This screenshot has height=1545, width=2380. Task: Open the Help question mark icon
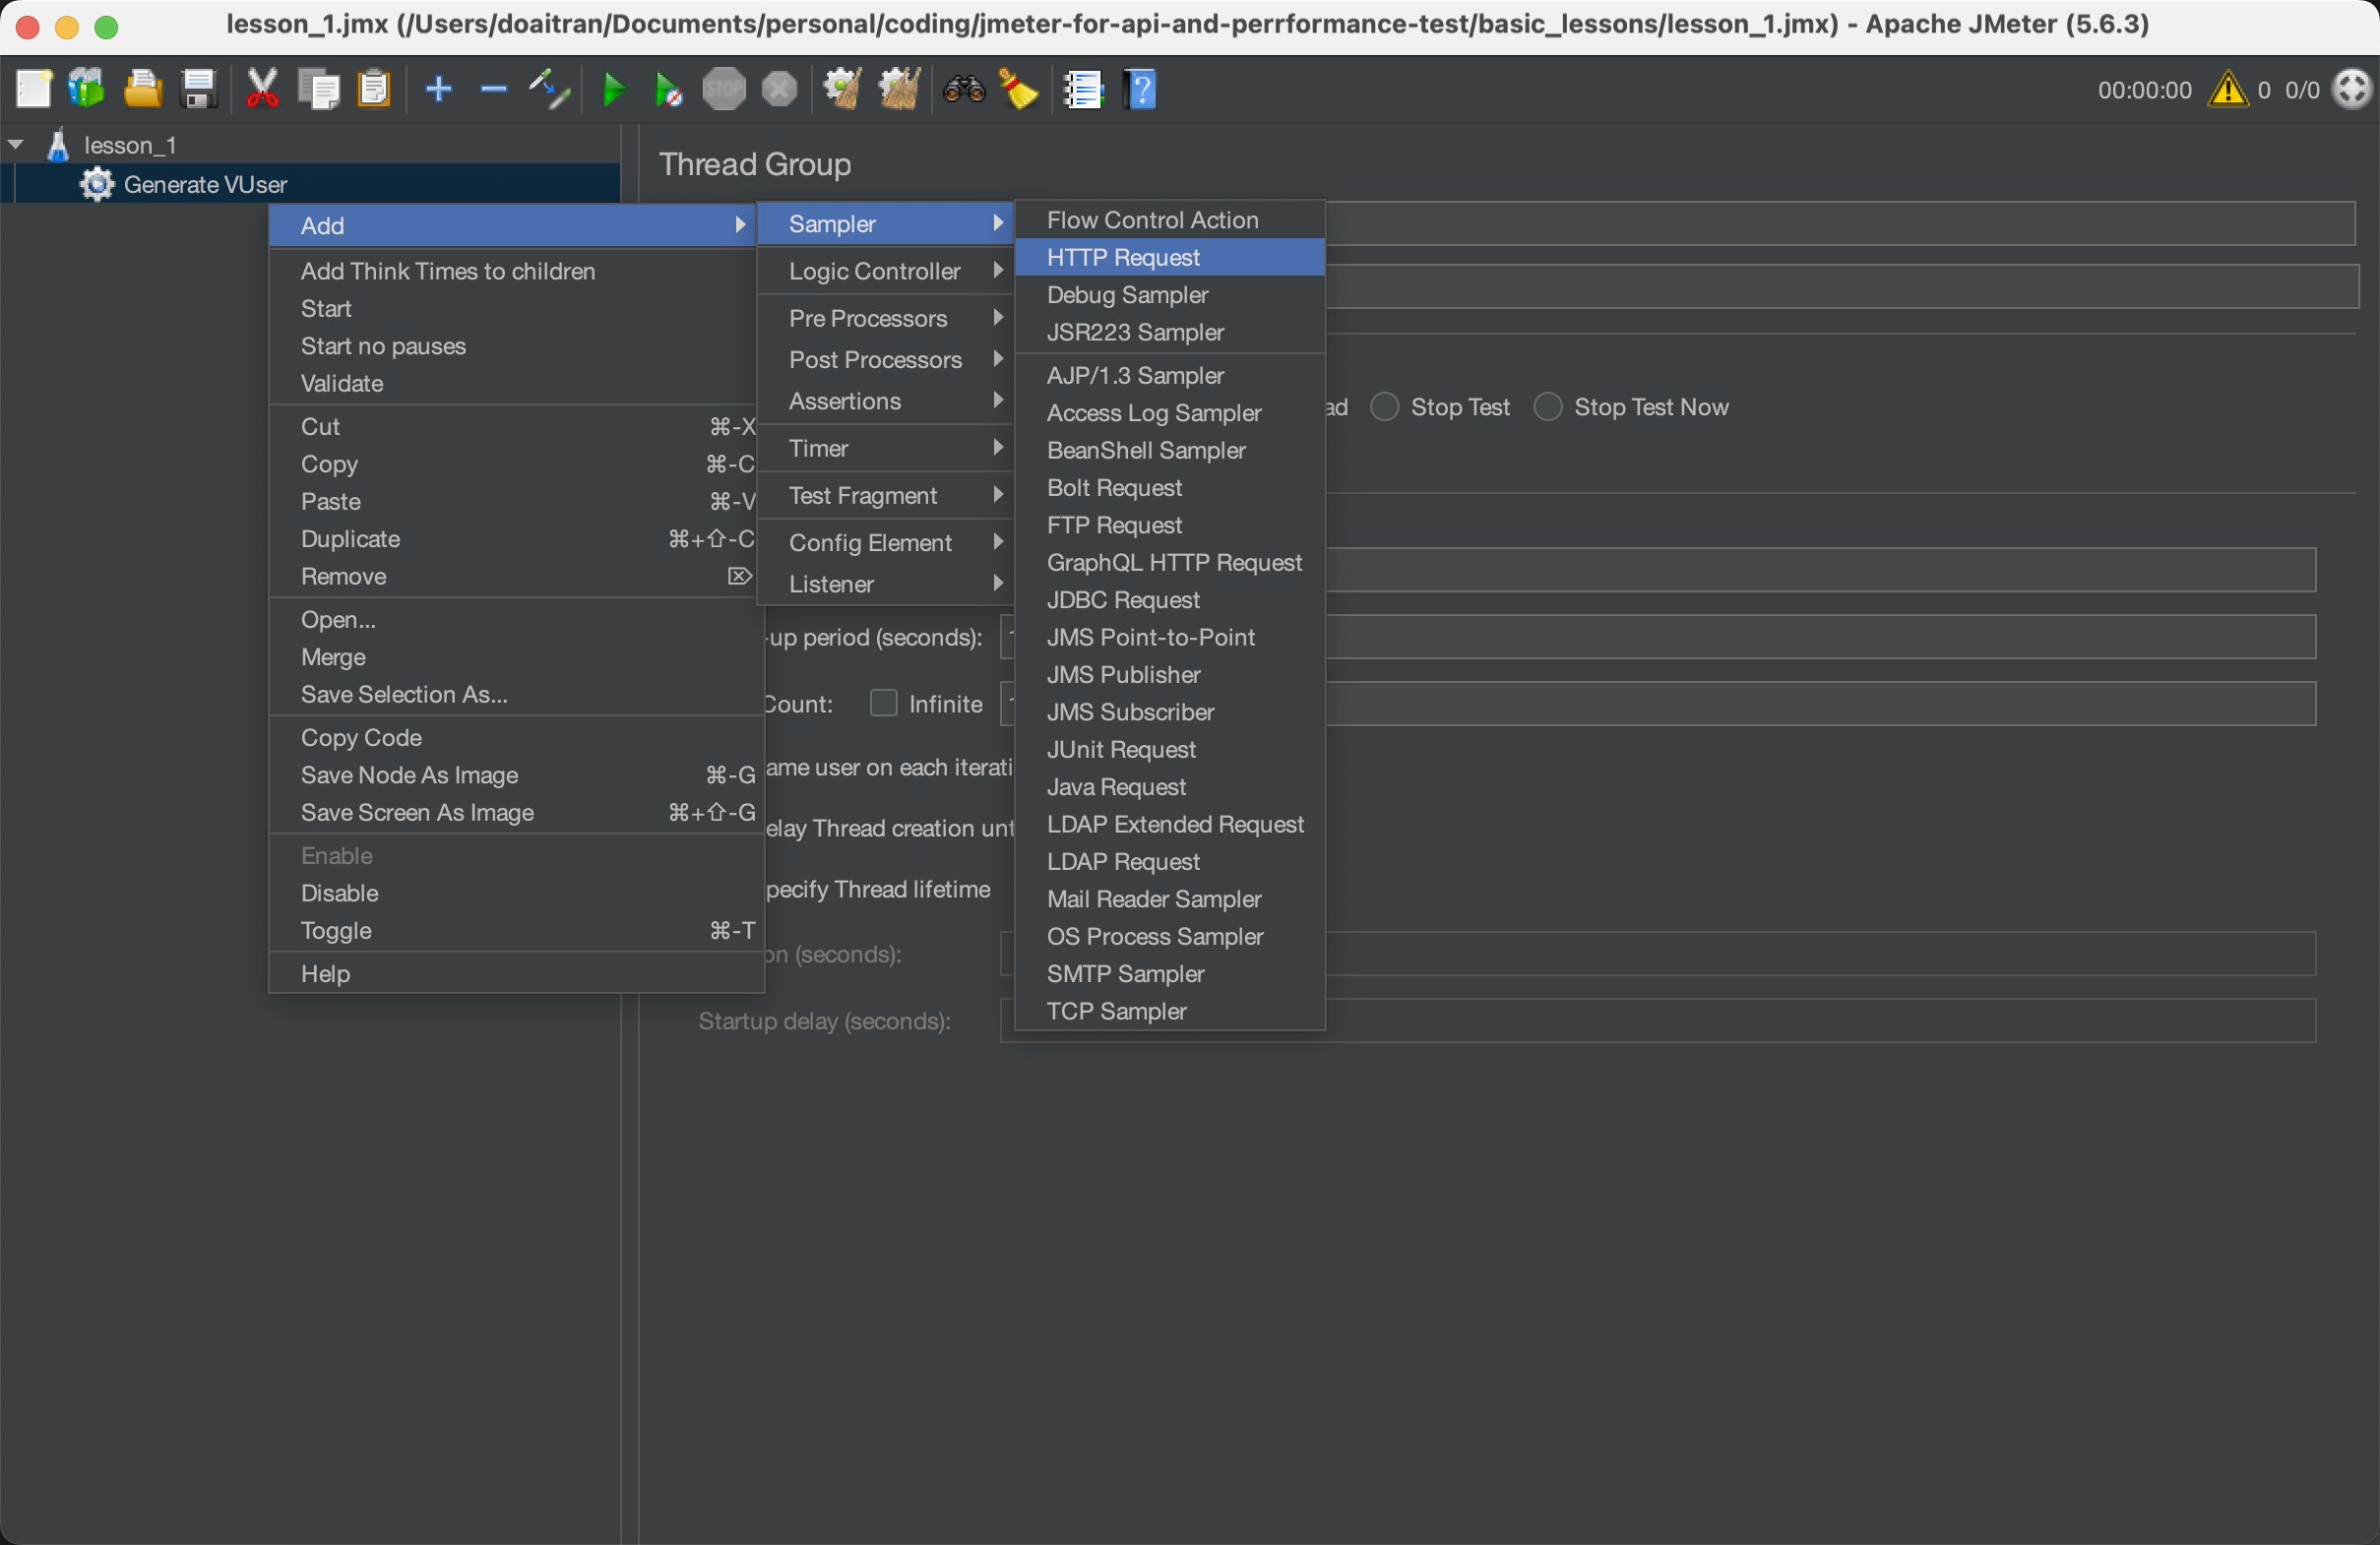[x=1140, y=89]
